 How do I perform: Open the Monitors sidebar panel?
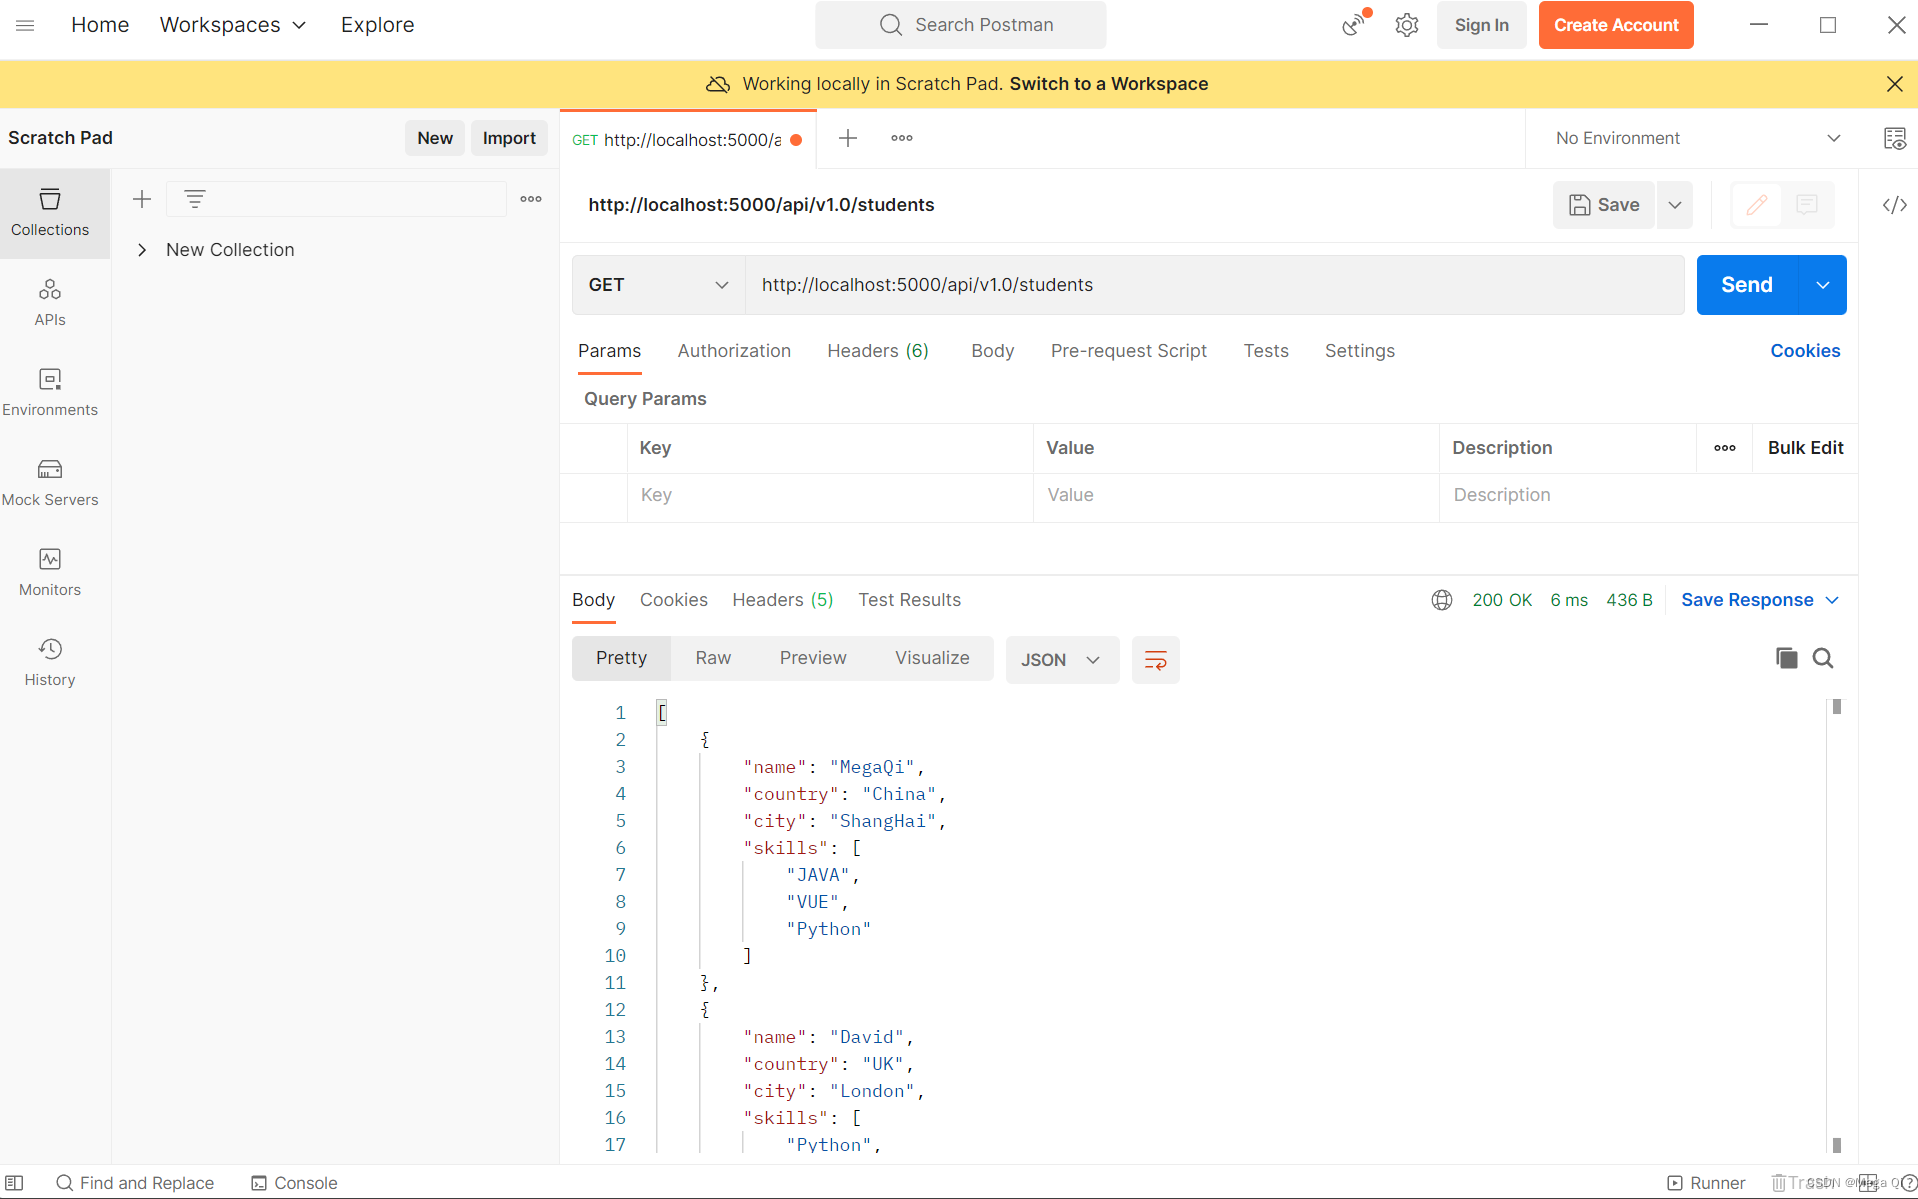pos(50,573)
